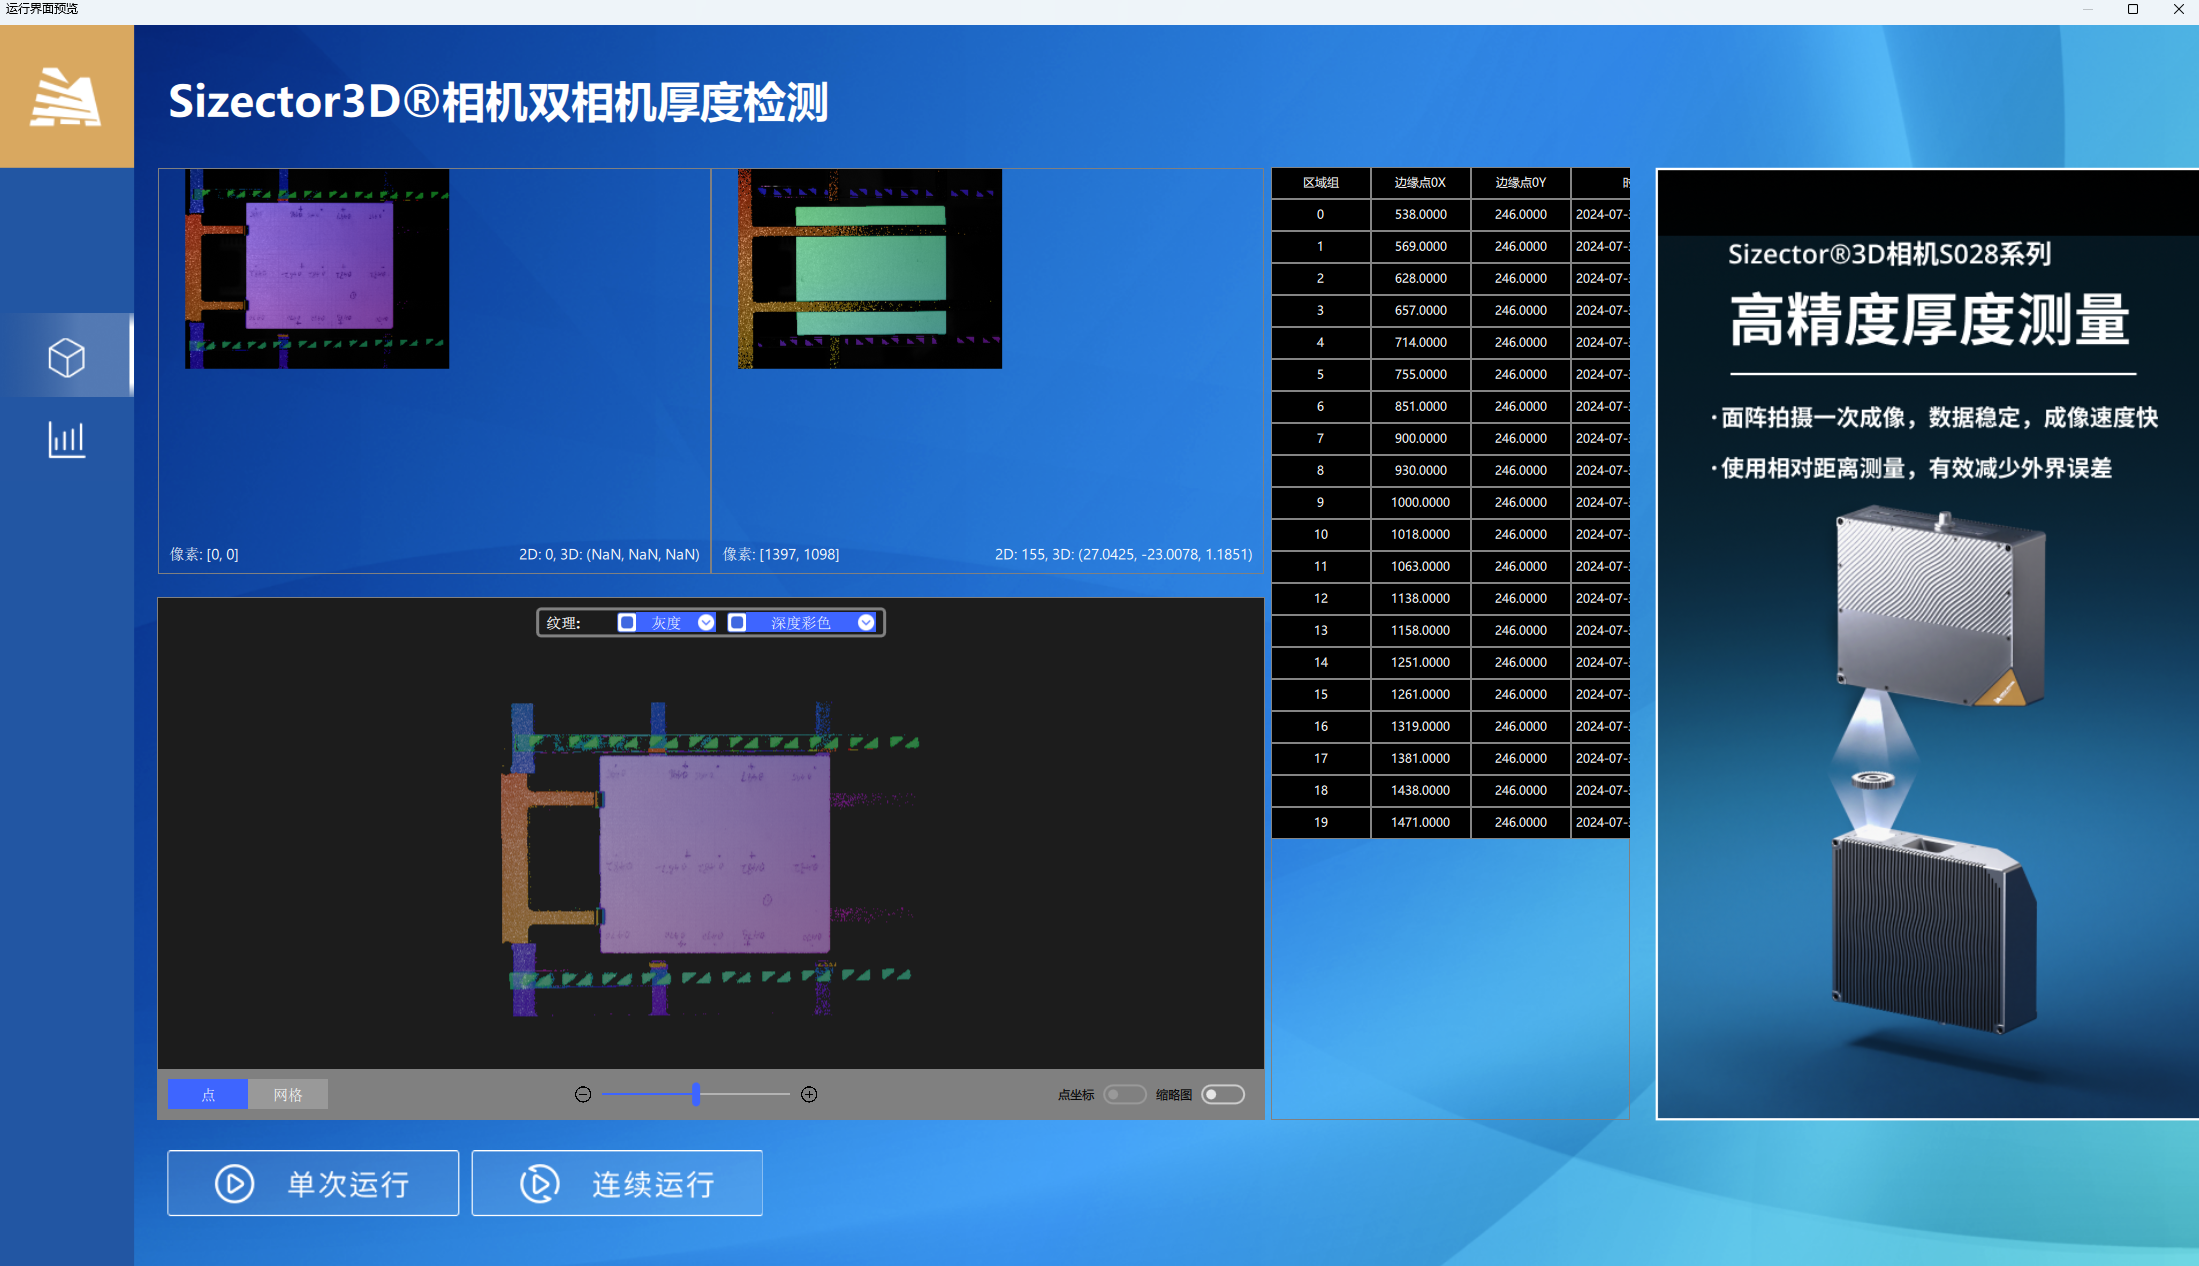Select the cell with value 755.0000
The height and width of the screenshot is (1266, 2199).
click(1420, 375)
